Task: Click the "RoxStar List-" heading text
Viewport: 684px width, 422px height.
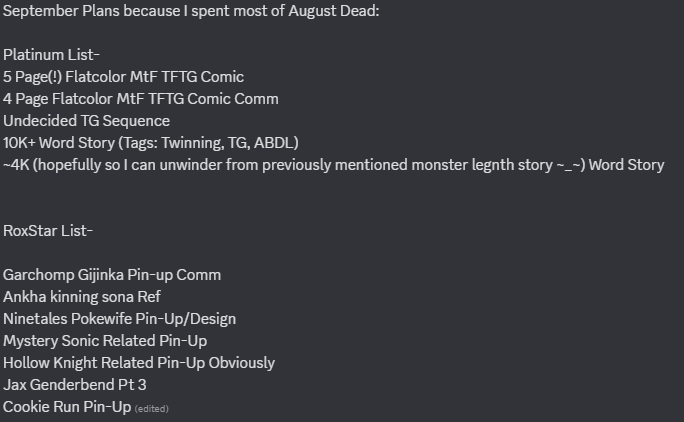Action: click(x=48, y=231)
